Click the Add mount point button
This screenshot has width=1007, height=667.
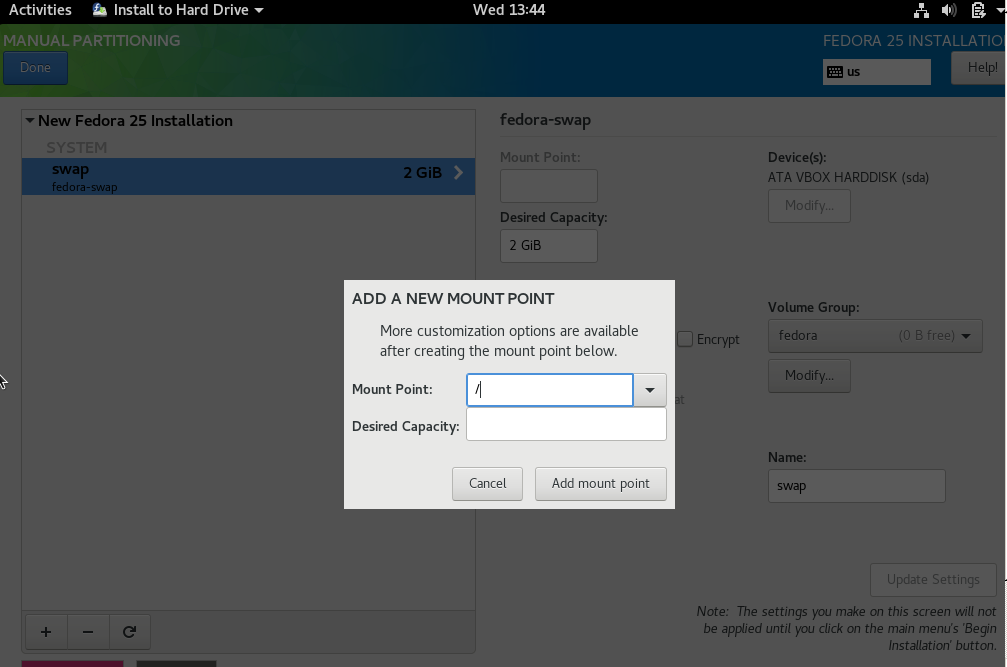coord(600,483)
